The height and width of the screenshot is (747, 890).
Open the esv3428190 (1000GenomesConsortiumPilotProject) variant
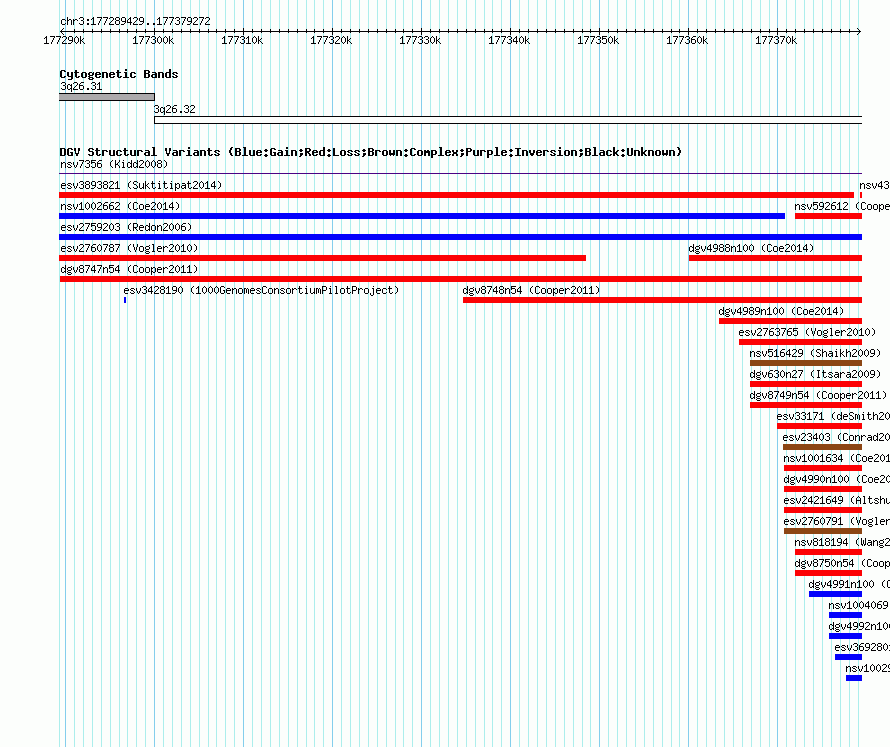tap(261, 290)
